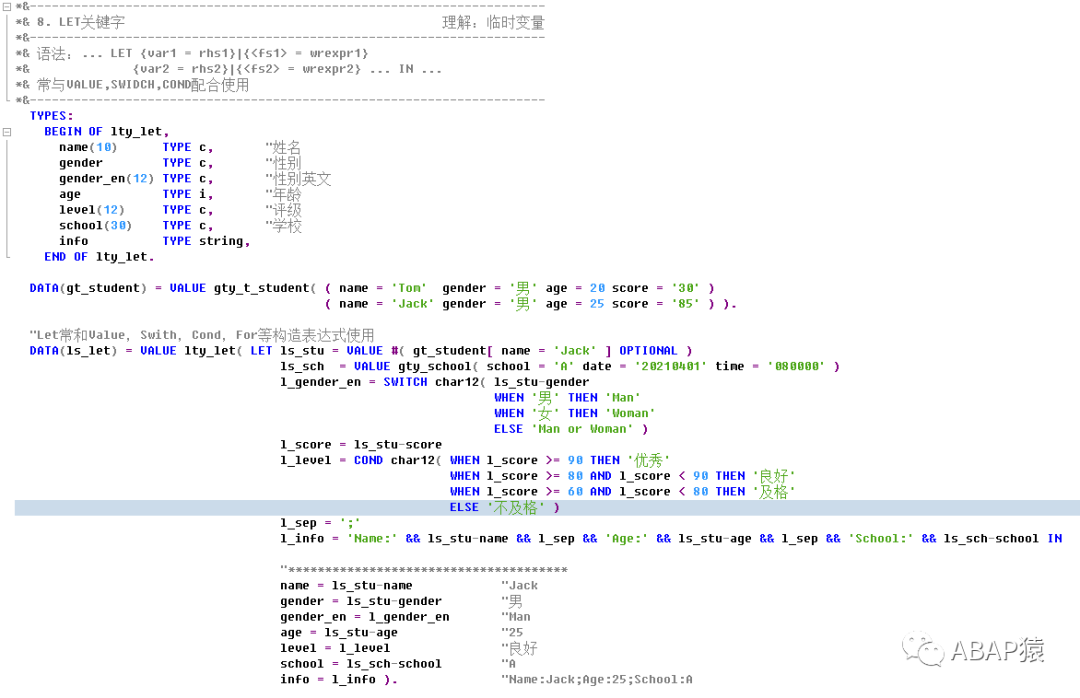Click 'Man or Woman' ELSE literal
This screenshot has width=1080, height=698.
click(581, 429)
